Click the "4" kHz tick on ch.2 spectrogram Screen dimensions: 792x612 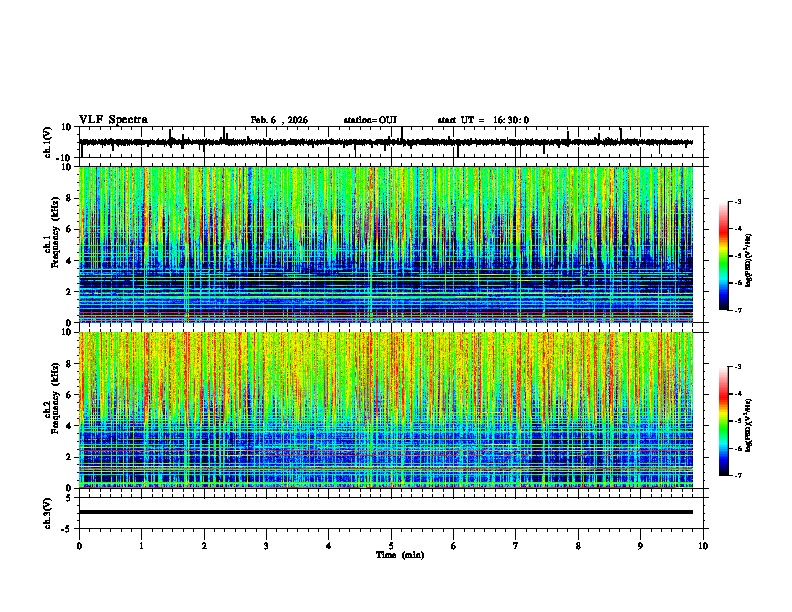pyautogui.click(x=69, y=426)
